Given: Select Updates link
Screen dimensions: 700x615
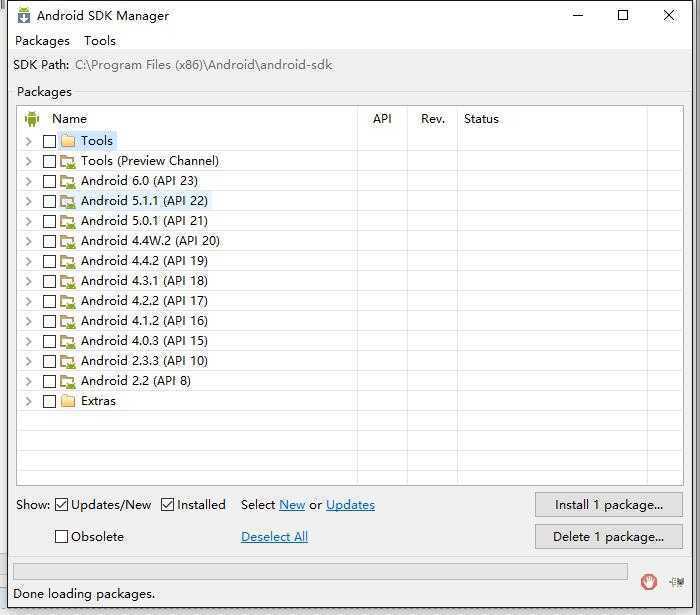Looking at the screenshot, I should point(350,505).
